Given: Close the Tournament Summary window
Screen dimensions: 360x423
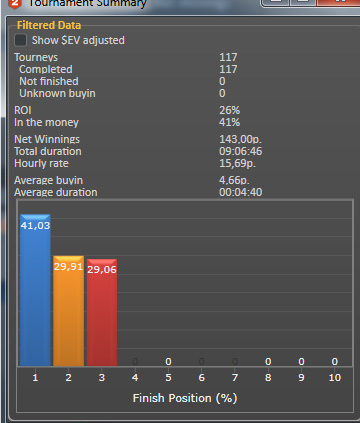Looking at the screenshot, I should (x=338, y=2).
